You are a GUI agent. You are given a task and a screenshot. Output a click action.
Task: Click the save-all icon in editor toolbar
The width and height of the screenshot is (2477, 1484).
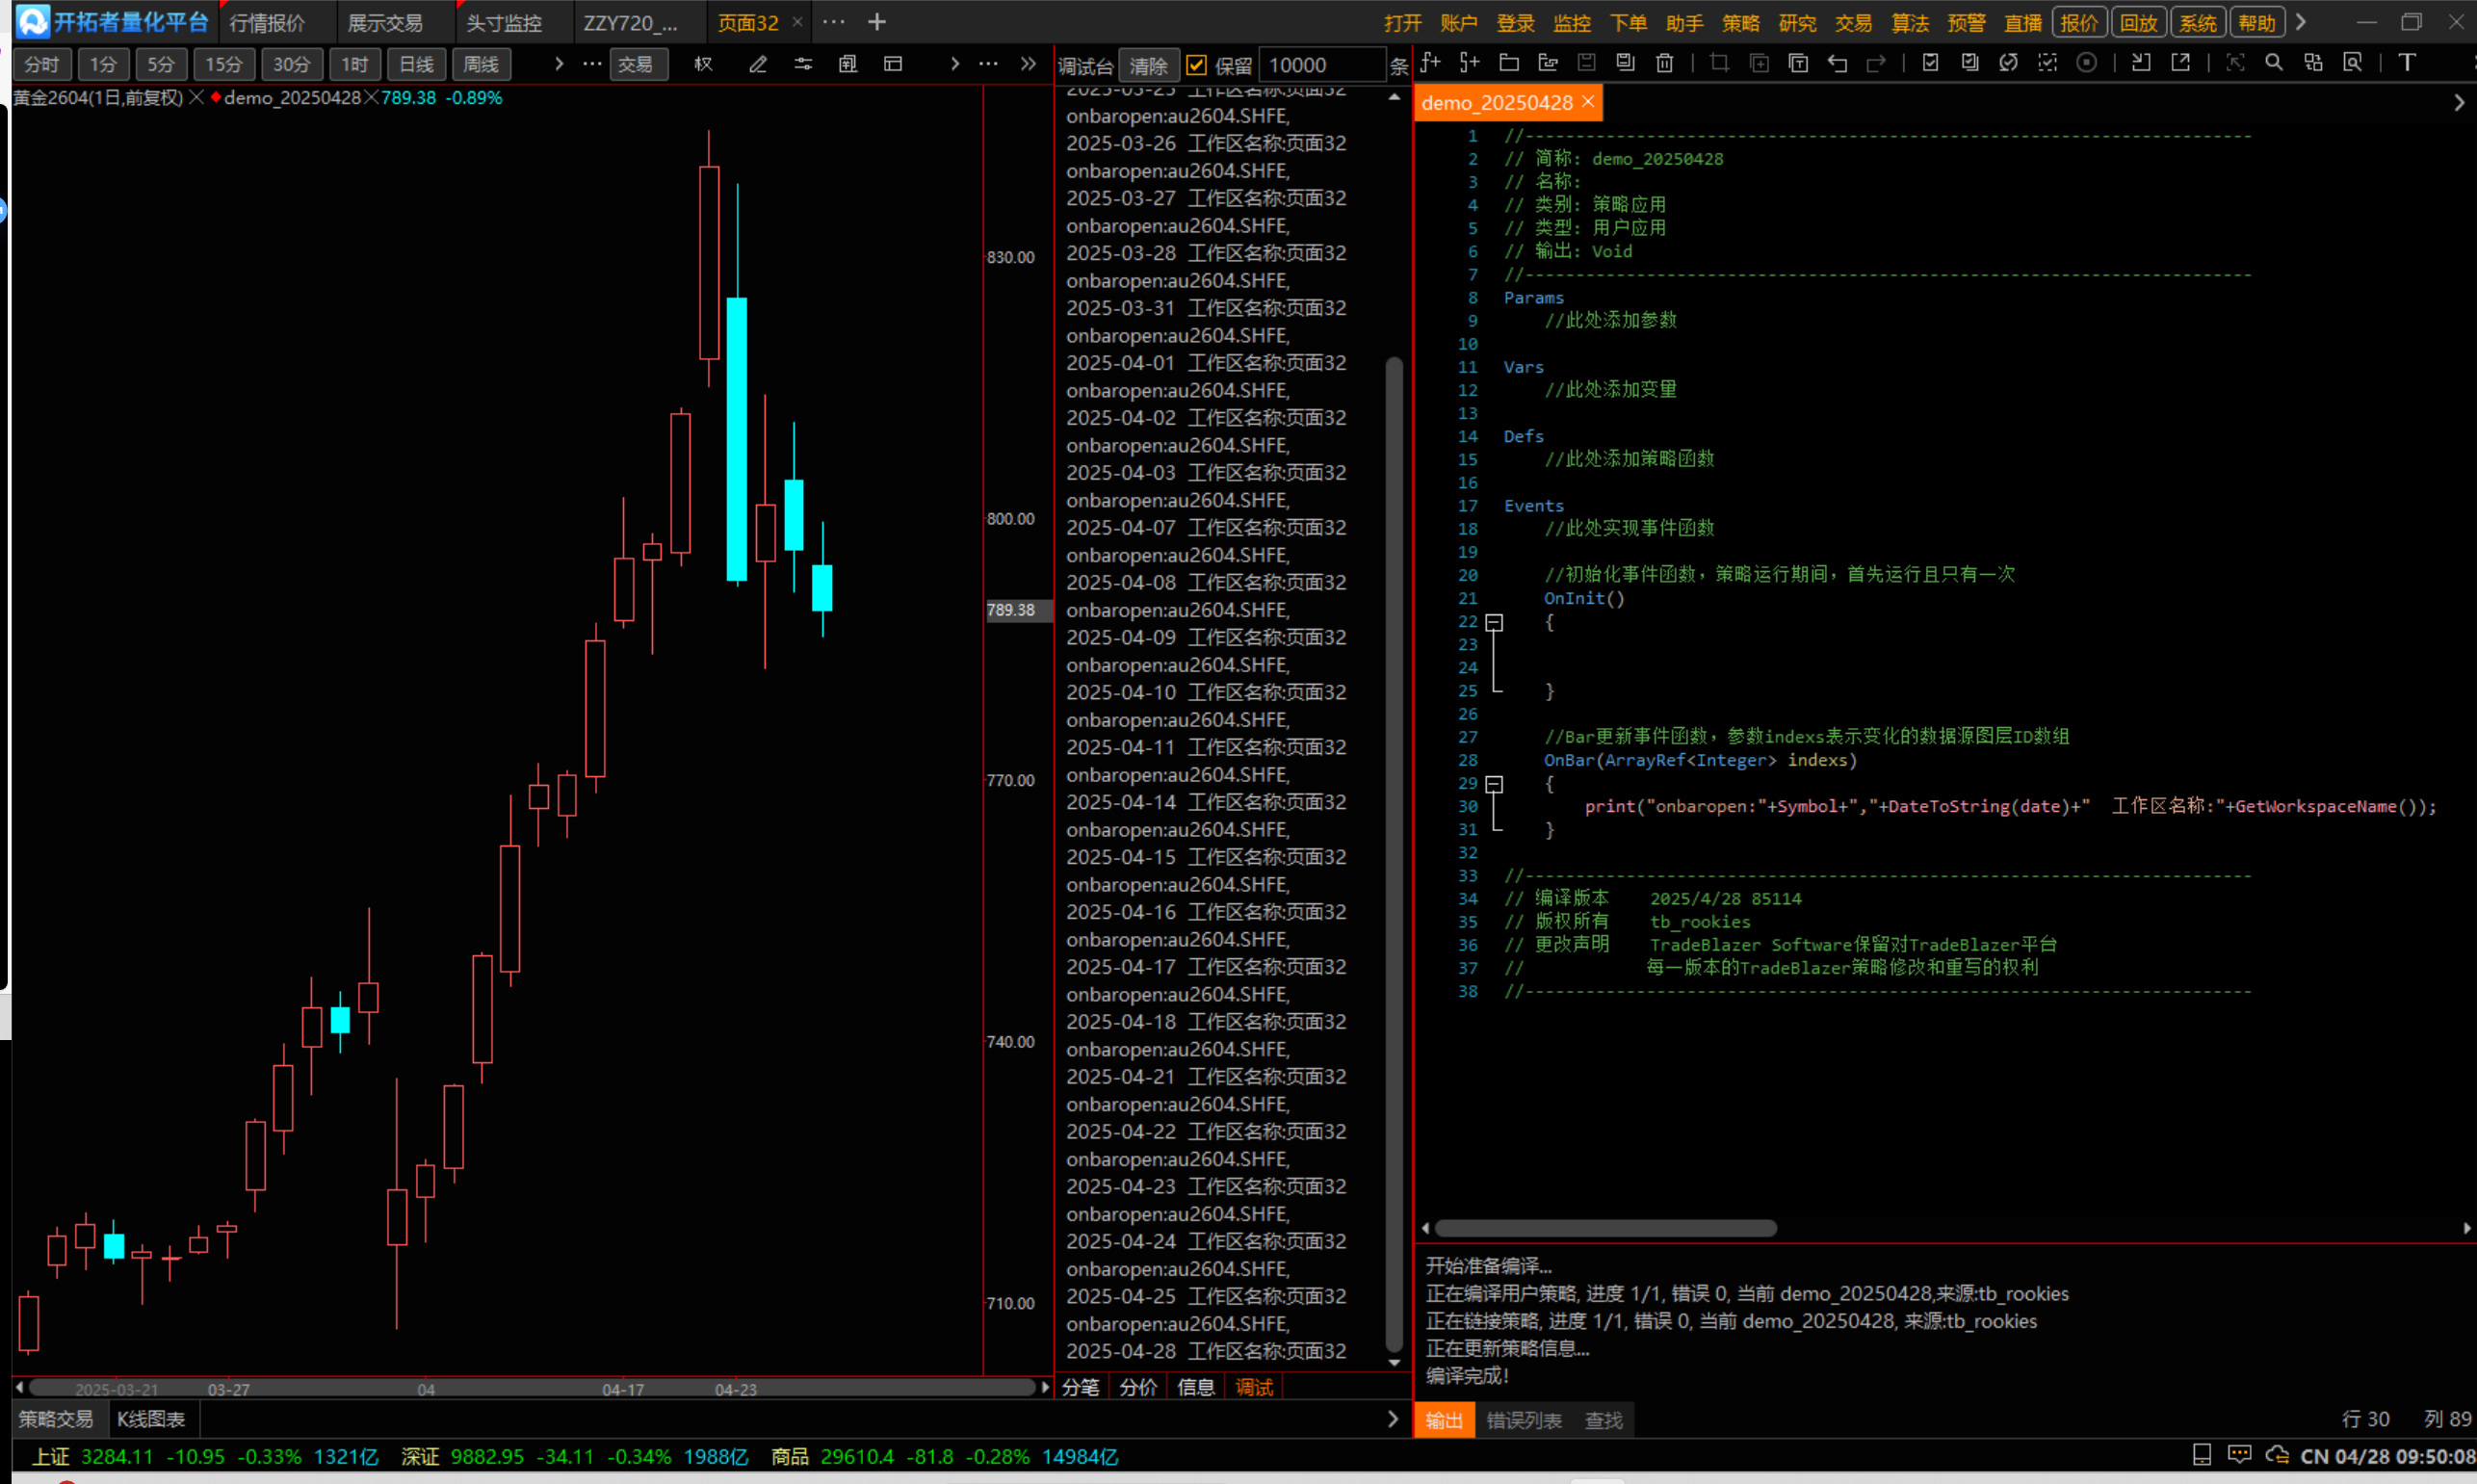pos(1626,63)
